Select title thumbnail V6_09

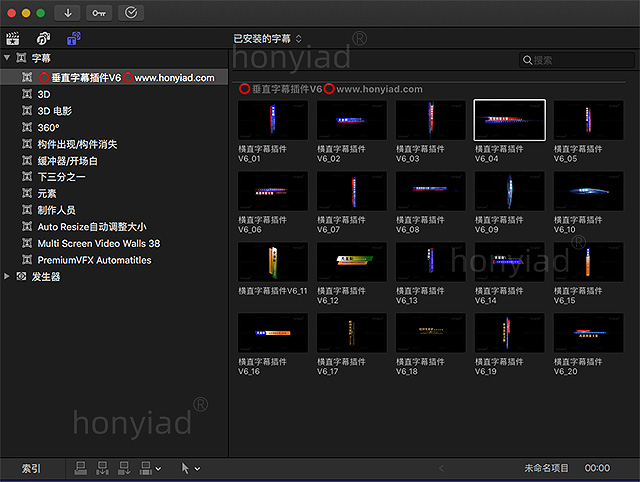pos(509,191)
